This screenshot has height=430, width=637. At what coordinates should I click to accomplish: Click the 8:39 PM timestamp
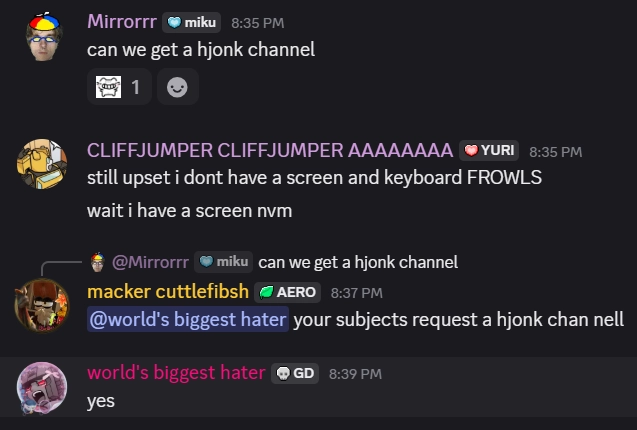[355, 374]
